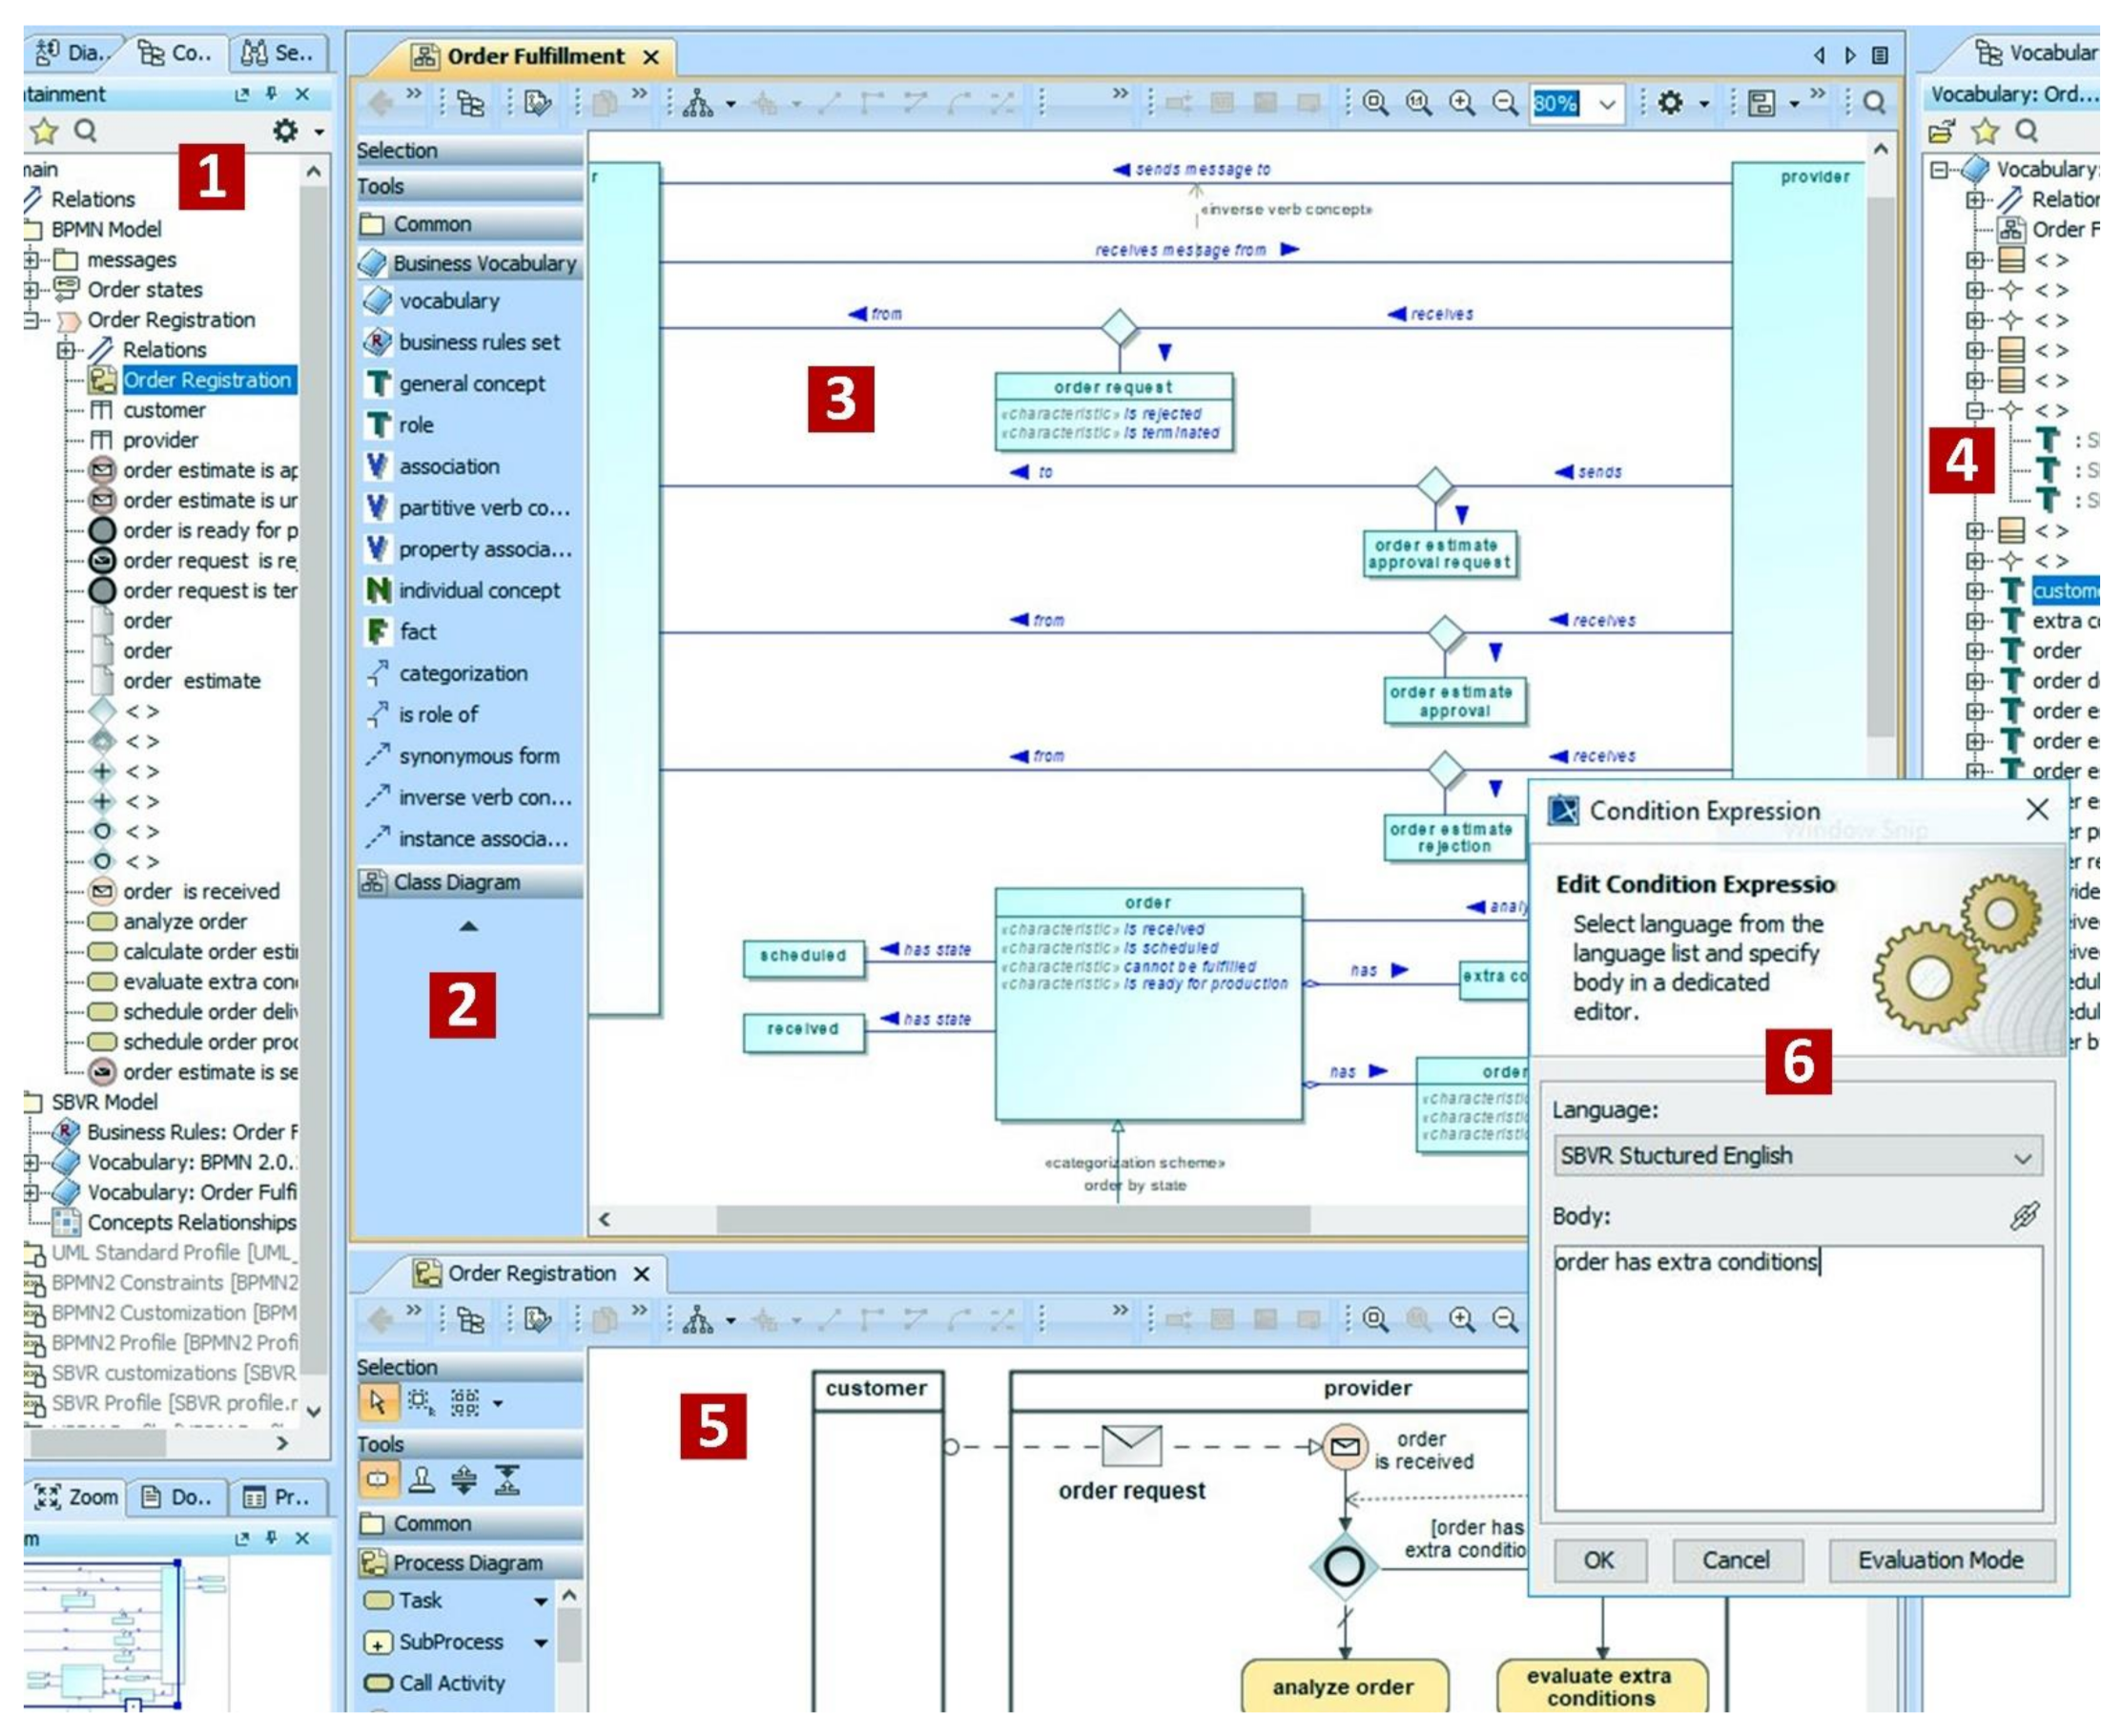This screenshot has width=2121, height=1736.
Task: Expand the messages folder in tree
Action: (x=32, y=260)
